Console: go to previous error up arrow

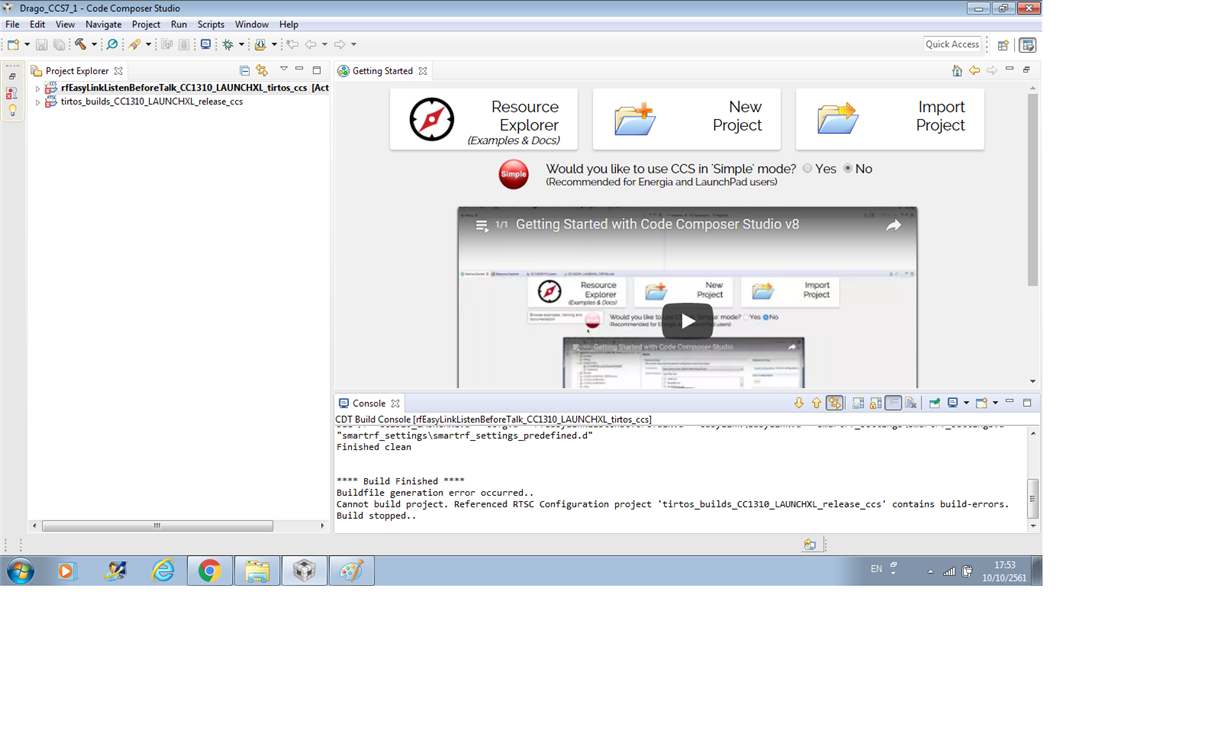[816, 403]
